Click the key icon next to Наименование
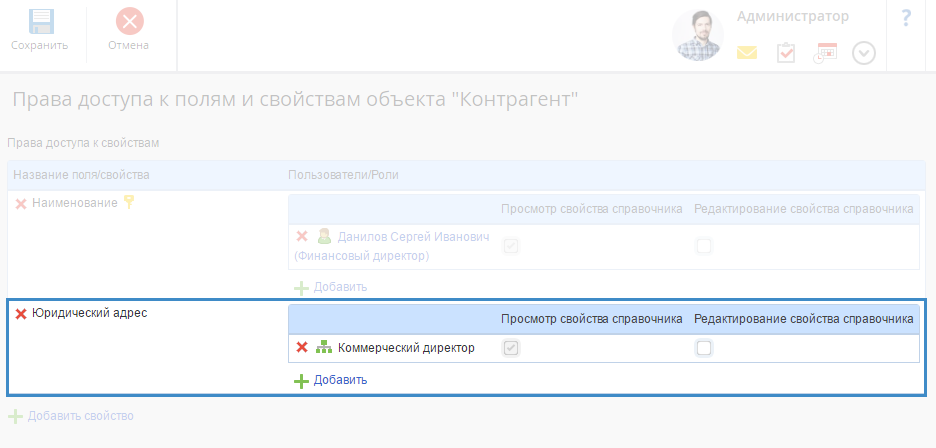 coord(127,203)
